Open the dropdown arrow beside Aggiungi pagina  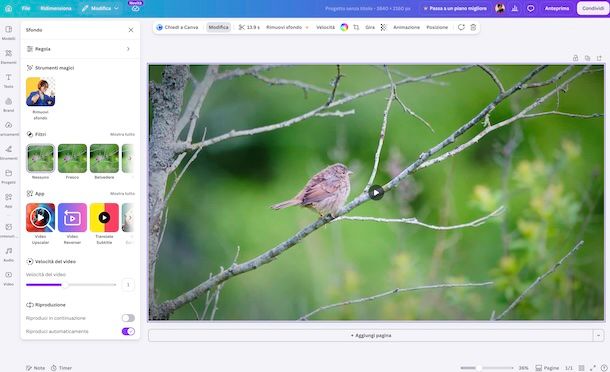598,335
